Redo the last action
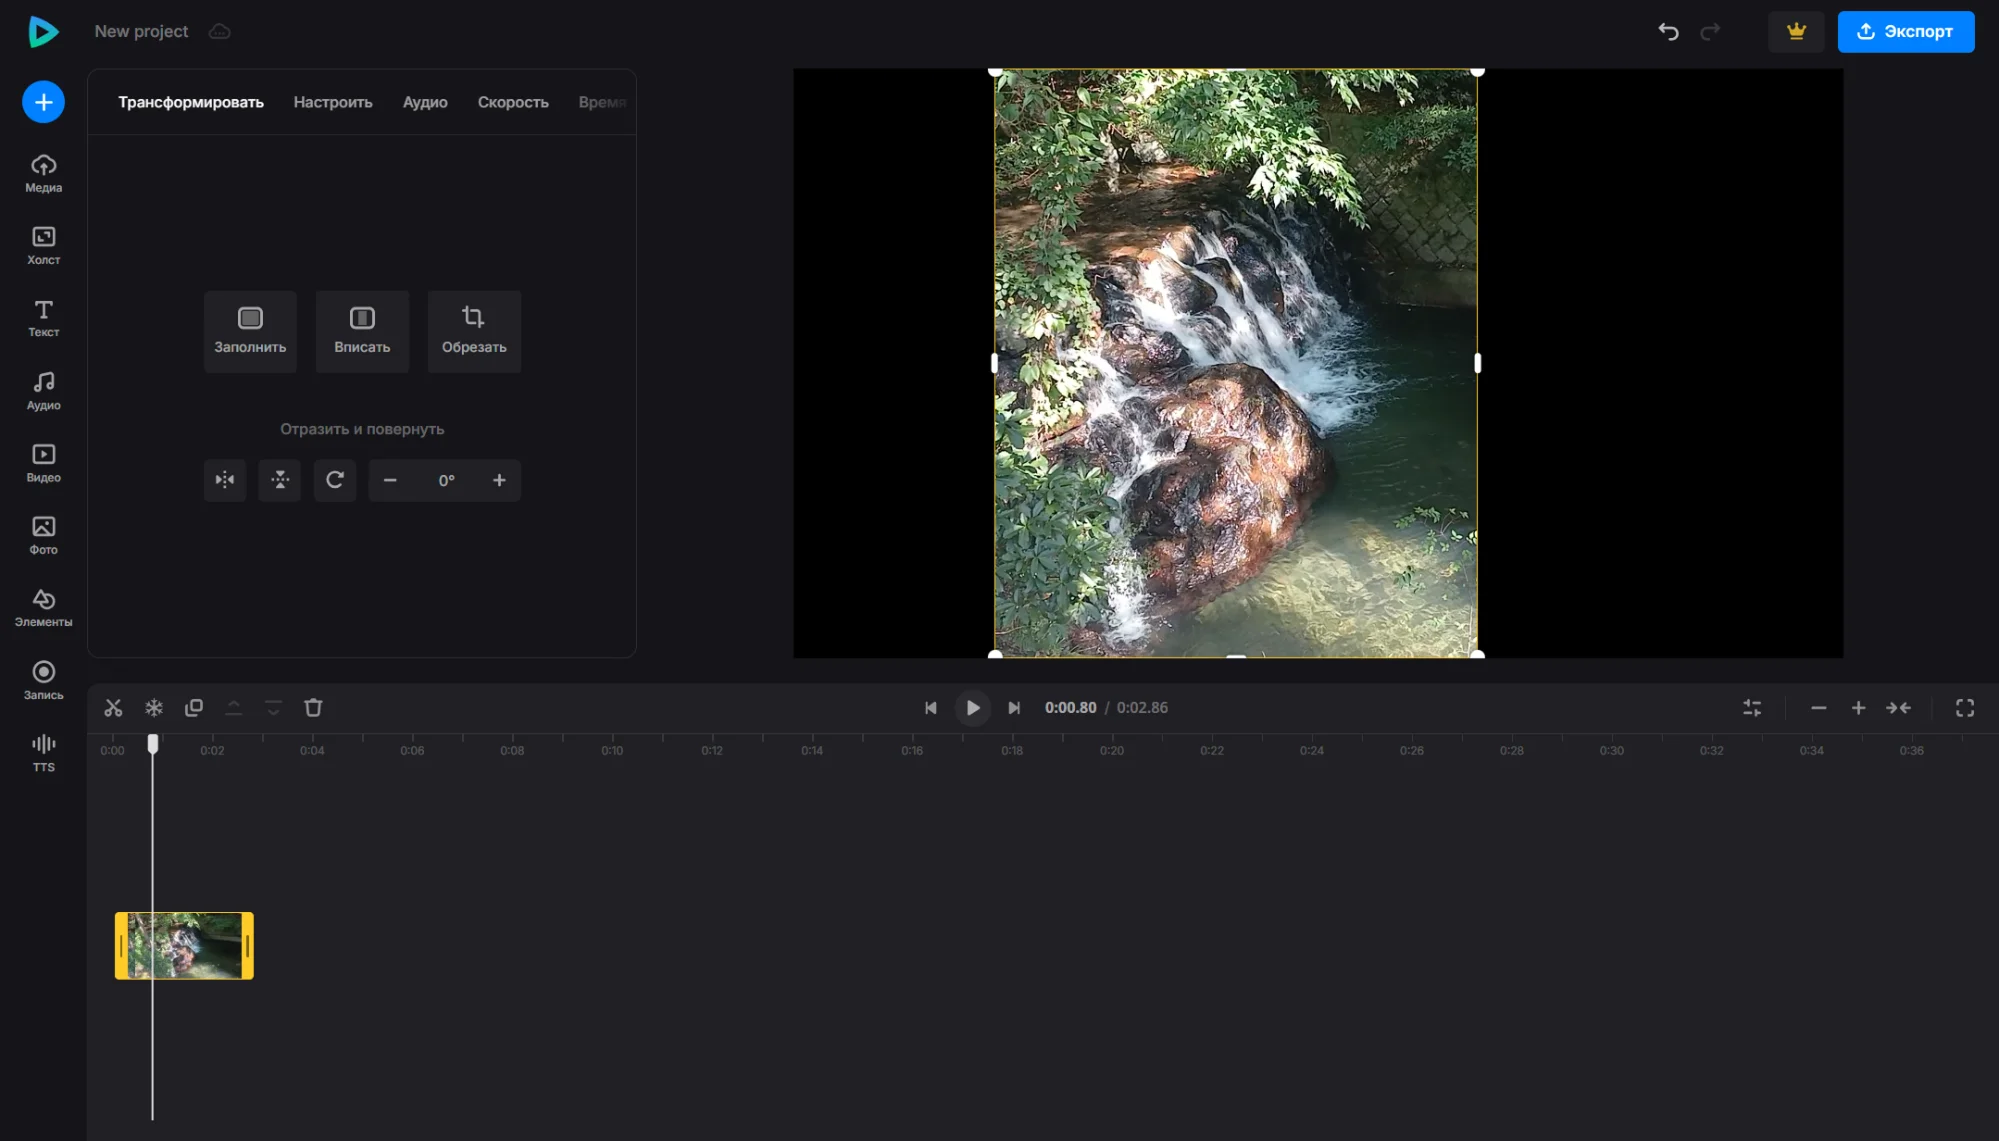 pos(1710,32)
